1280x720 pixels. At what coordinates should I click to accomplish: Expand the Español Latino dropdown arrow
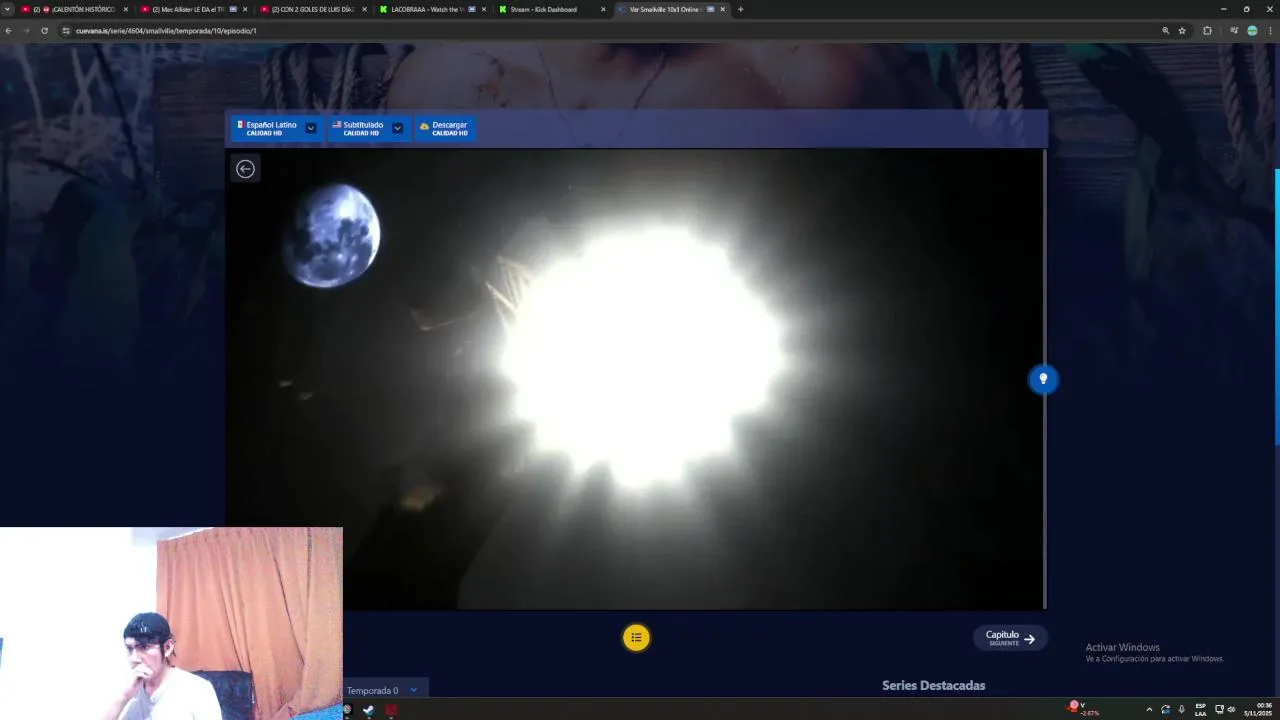(311, 128)
